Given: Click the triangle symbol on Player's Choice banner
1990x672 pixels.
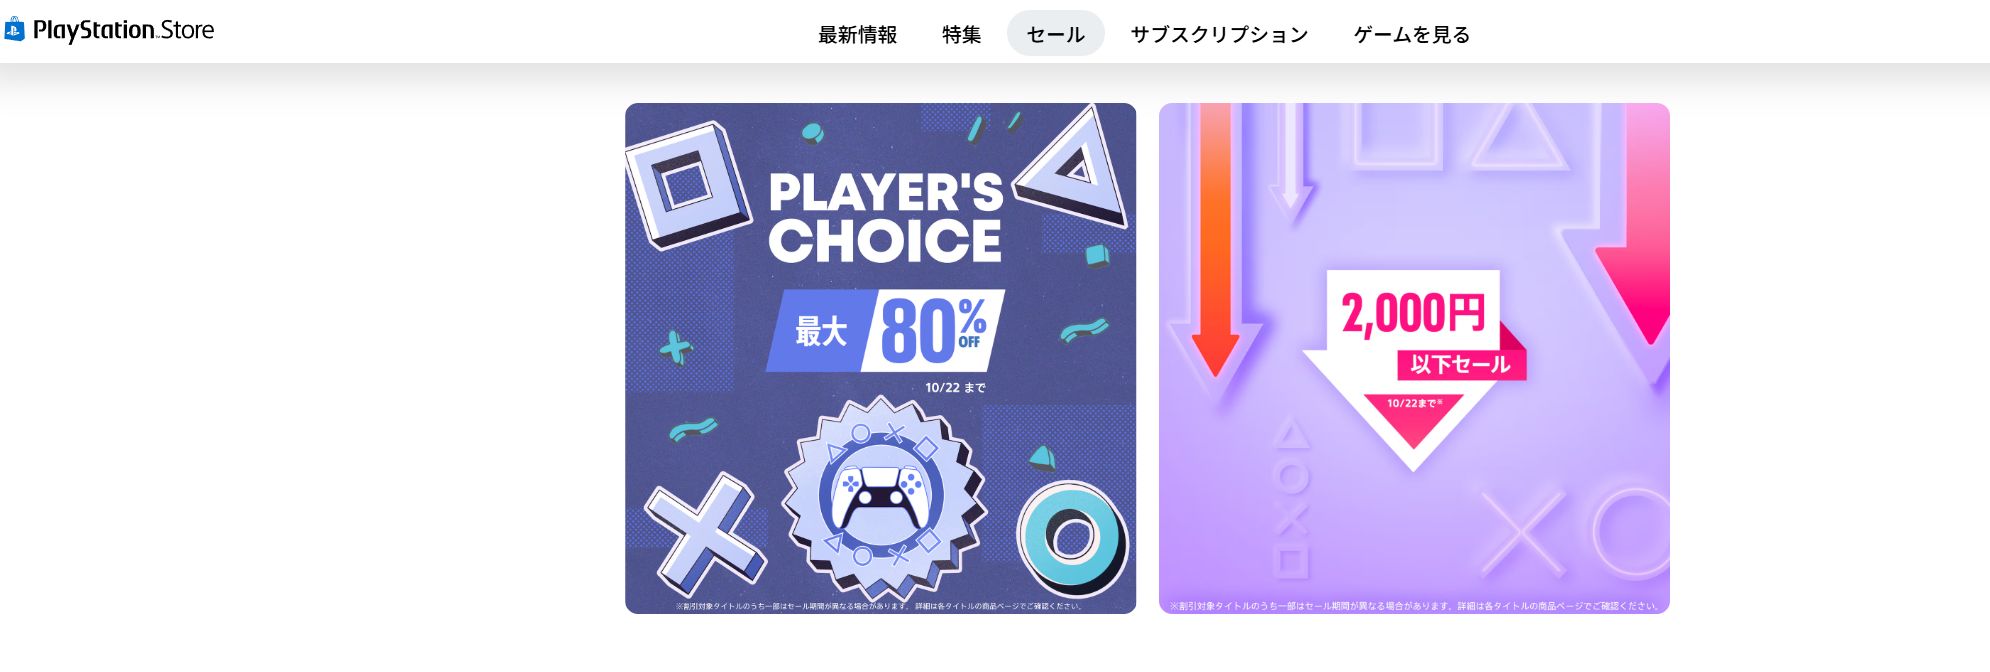Looking at the screenshot, I should (x=1072, y=167).
